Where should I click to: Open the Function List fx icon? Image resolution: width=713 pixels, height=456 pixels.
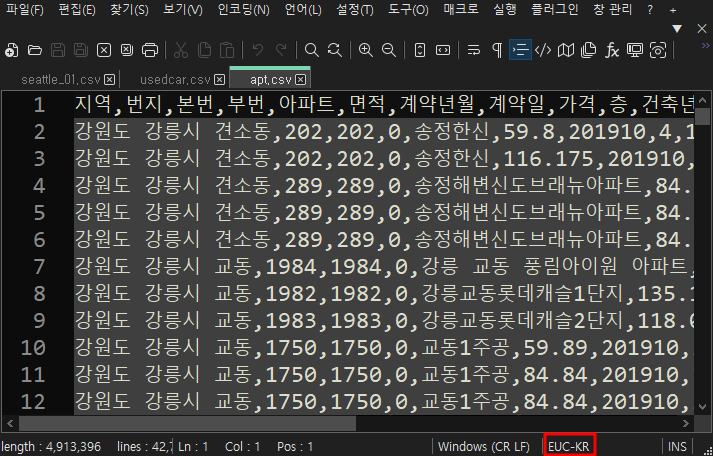coord(612,50)
